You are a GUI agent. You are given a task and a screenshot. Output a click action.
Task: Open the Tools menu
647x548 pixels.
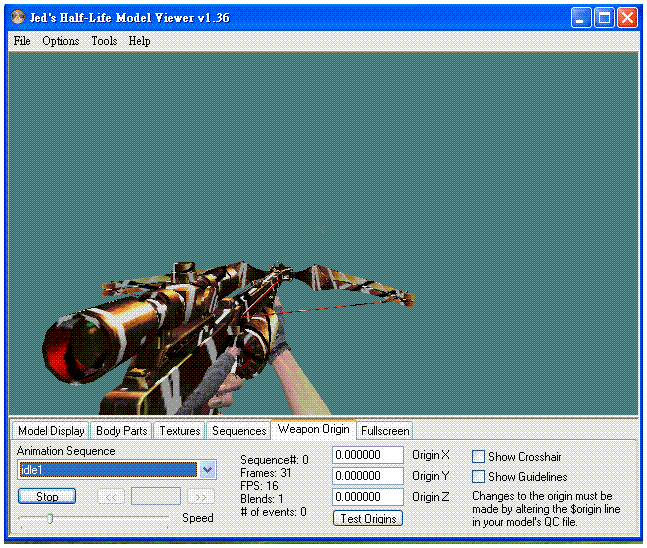pyautogui.click(x=104, y=41)
